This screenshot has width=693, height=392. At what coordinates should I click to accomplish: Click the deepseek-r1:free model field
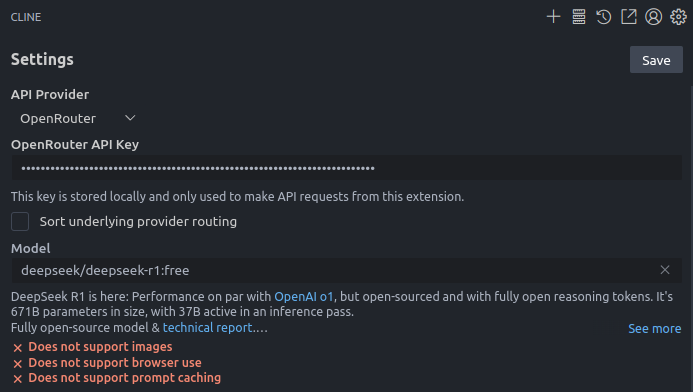[346, 270]
